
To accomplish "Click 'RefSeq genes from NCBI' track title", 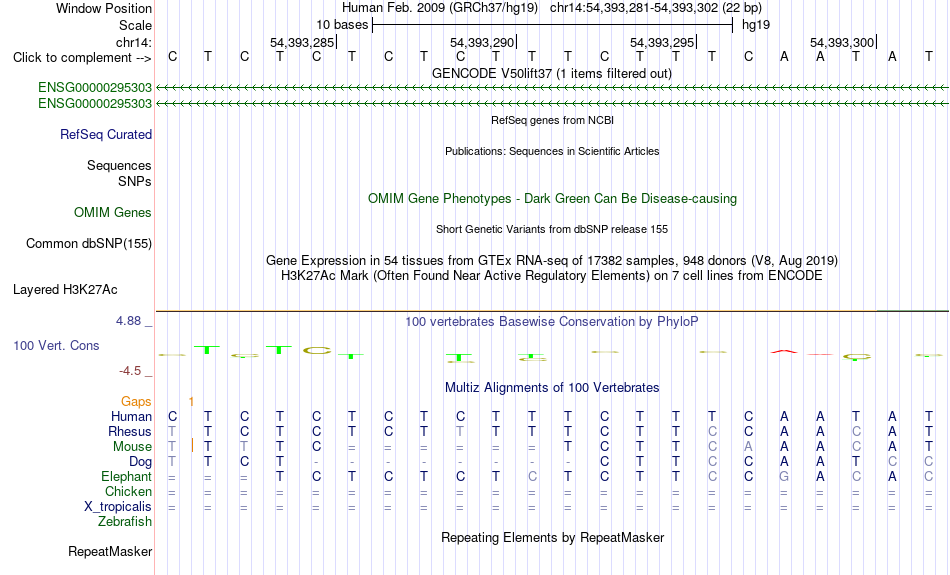I will (552, 120).
